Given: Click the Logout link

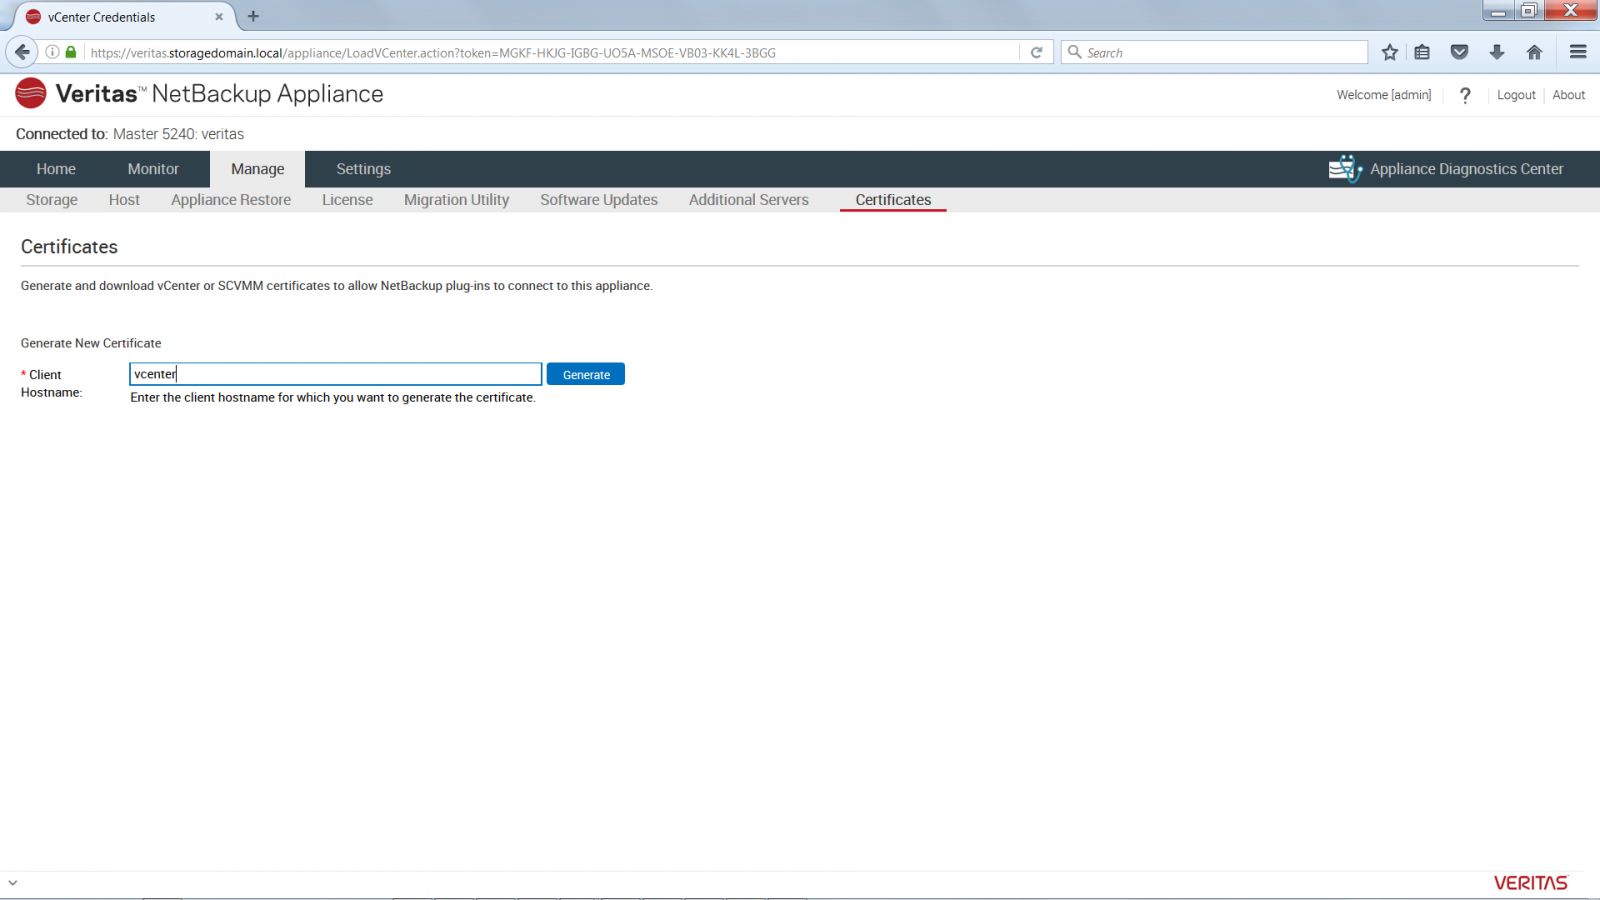Looking at the screenshot, I should [1516, 95].
